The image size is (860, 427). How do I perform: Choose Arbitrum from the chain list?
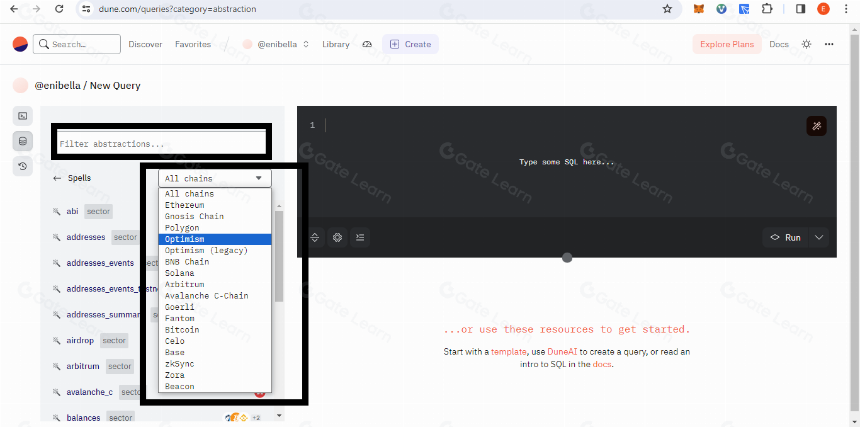(214, 284)
